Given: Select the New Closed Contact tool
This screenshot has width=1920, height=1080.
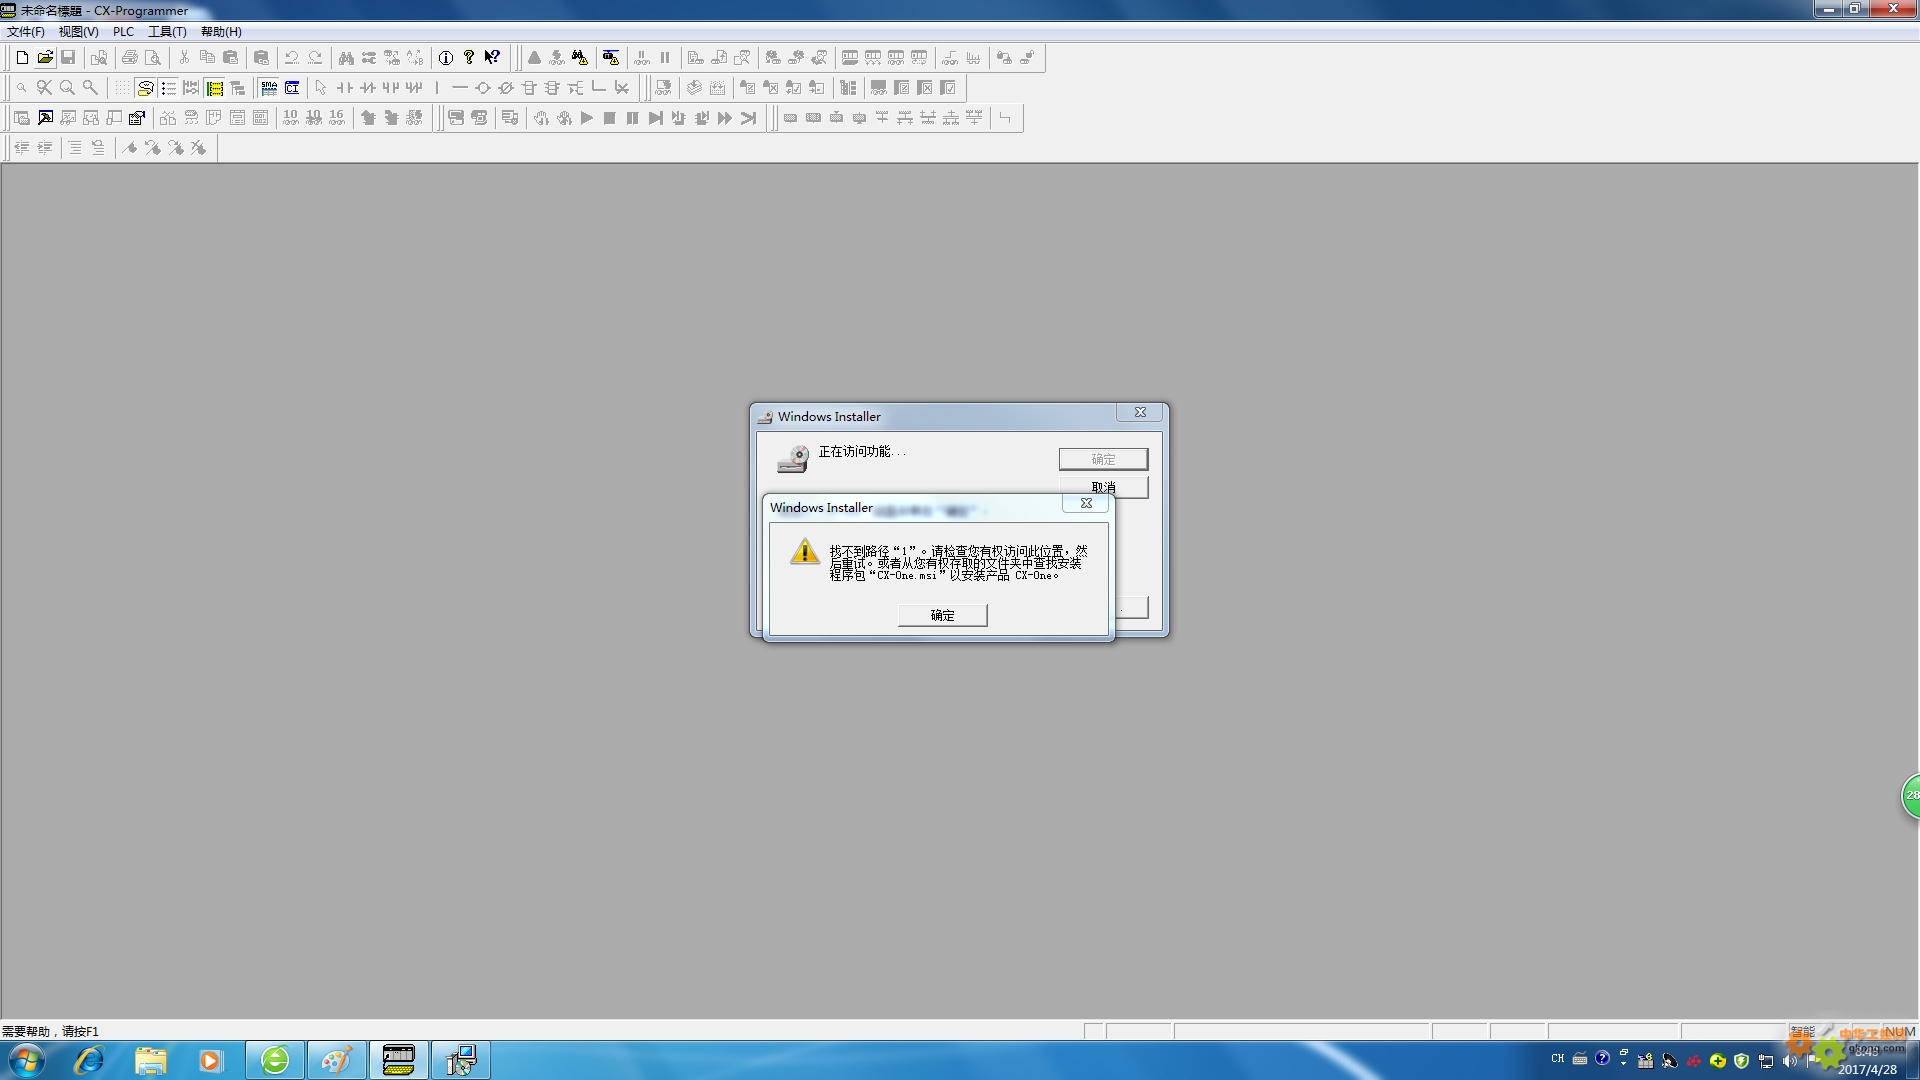Looking at the screenshot, I should (368, 88).
